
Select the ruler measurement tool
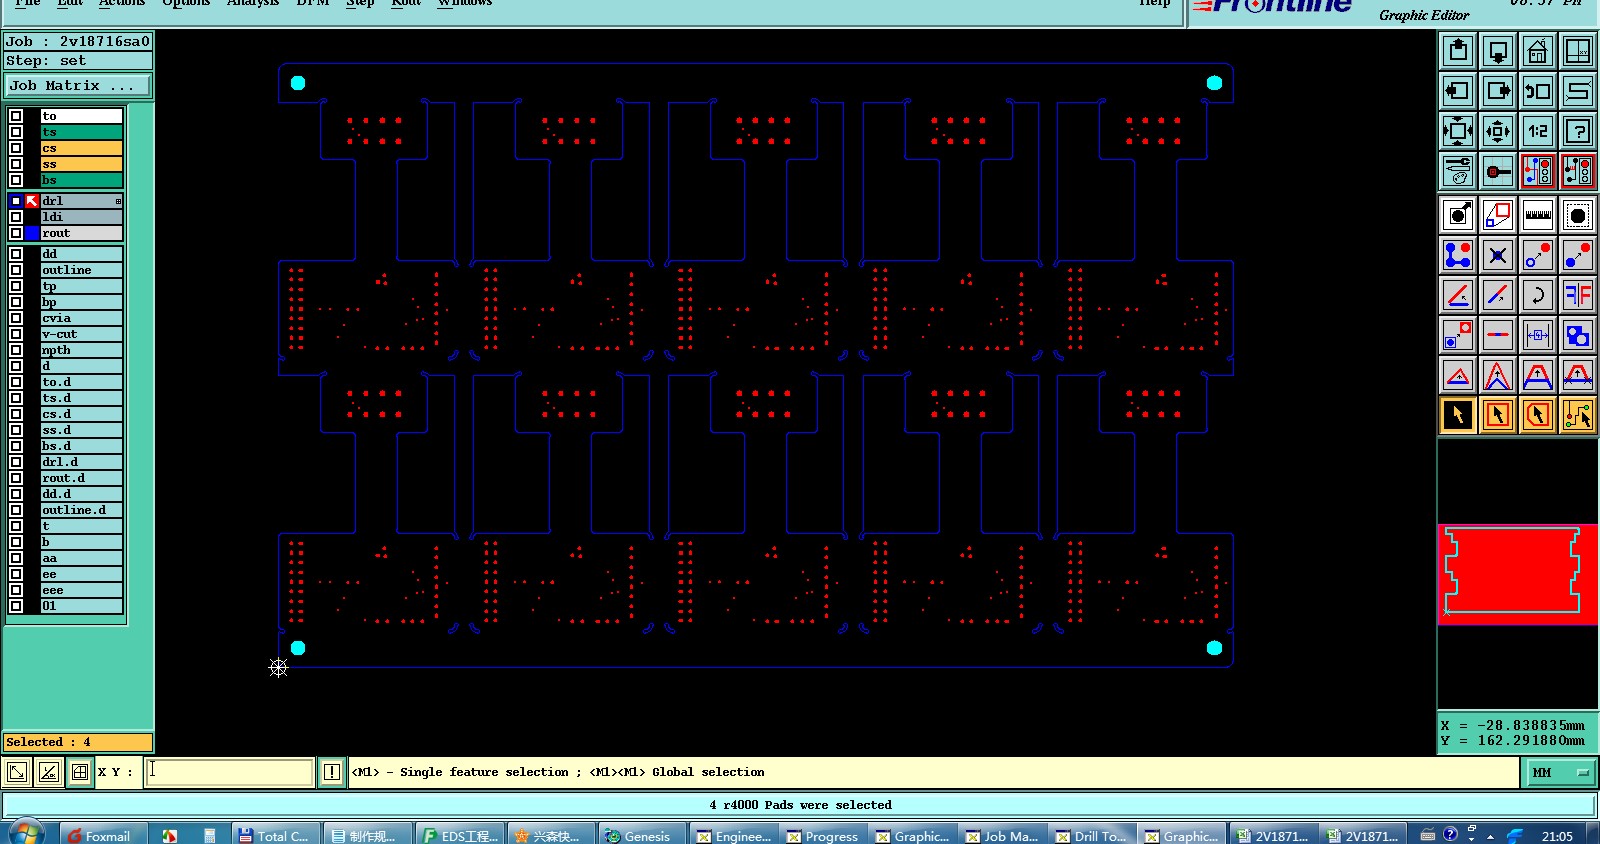click(1537, 215)
